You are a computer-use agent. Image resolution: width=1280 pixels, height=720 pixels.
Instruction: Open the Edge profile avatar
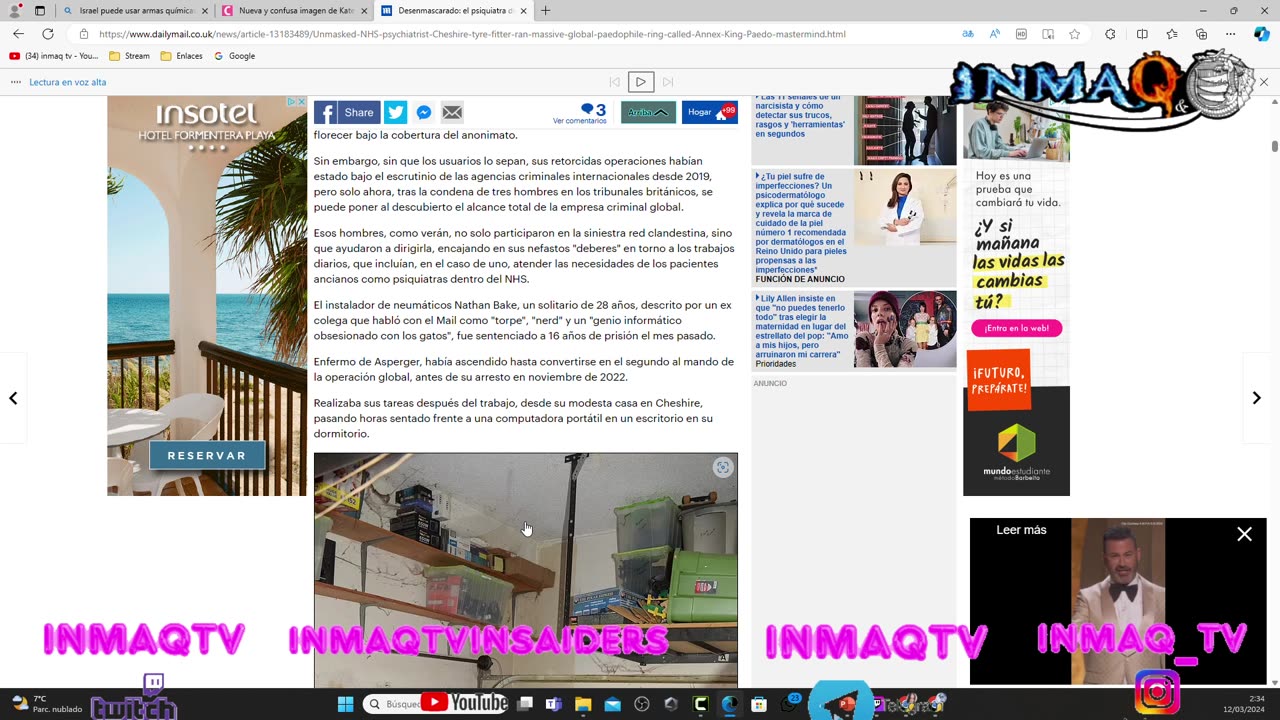pos(15,11)
